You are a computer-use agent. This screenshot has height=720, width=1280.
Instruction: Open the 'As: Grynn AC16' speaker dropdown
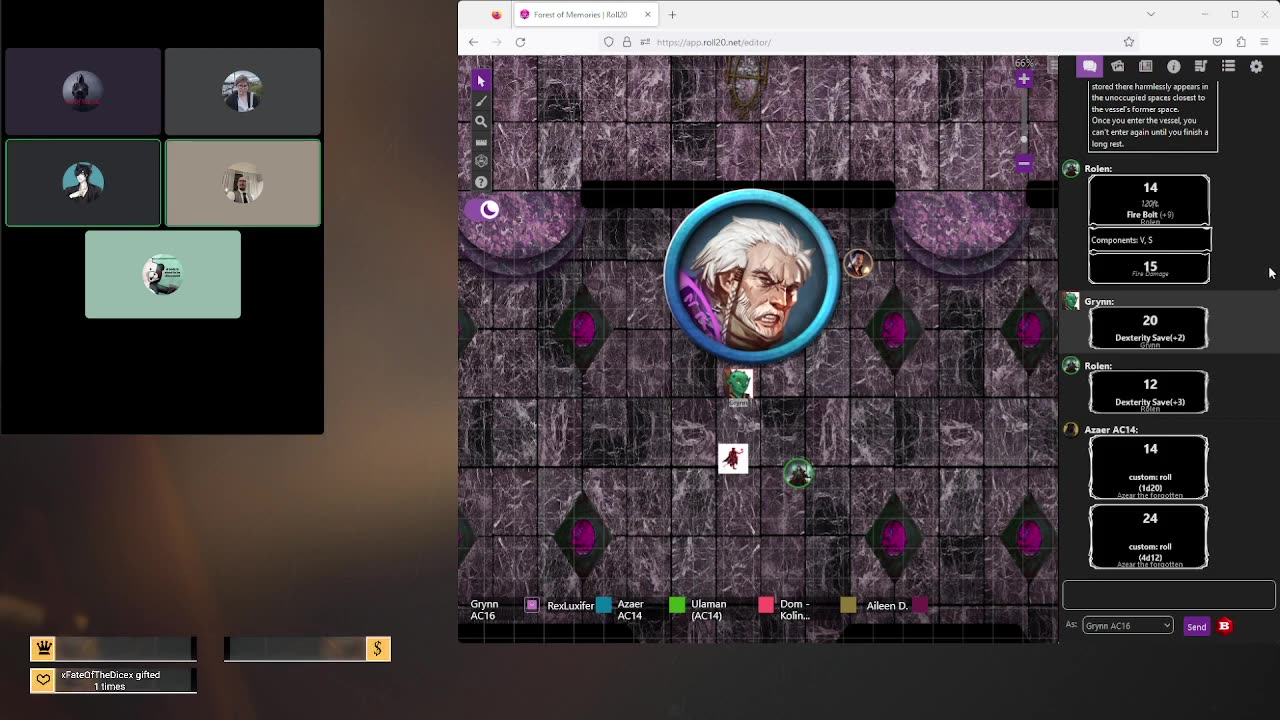click(1127, 625)
